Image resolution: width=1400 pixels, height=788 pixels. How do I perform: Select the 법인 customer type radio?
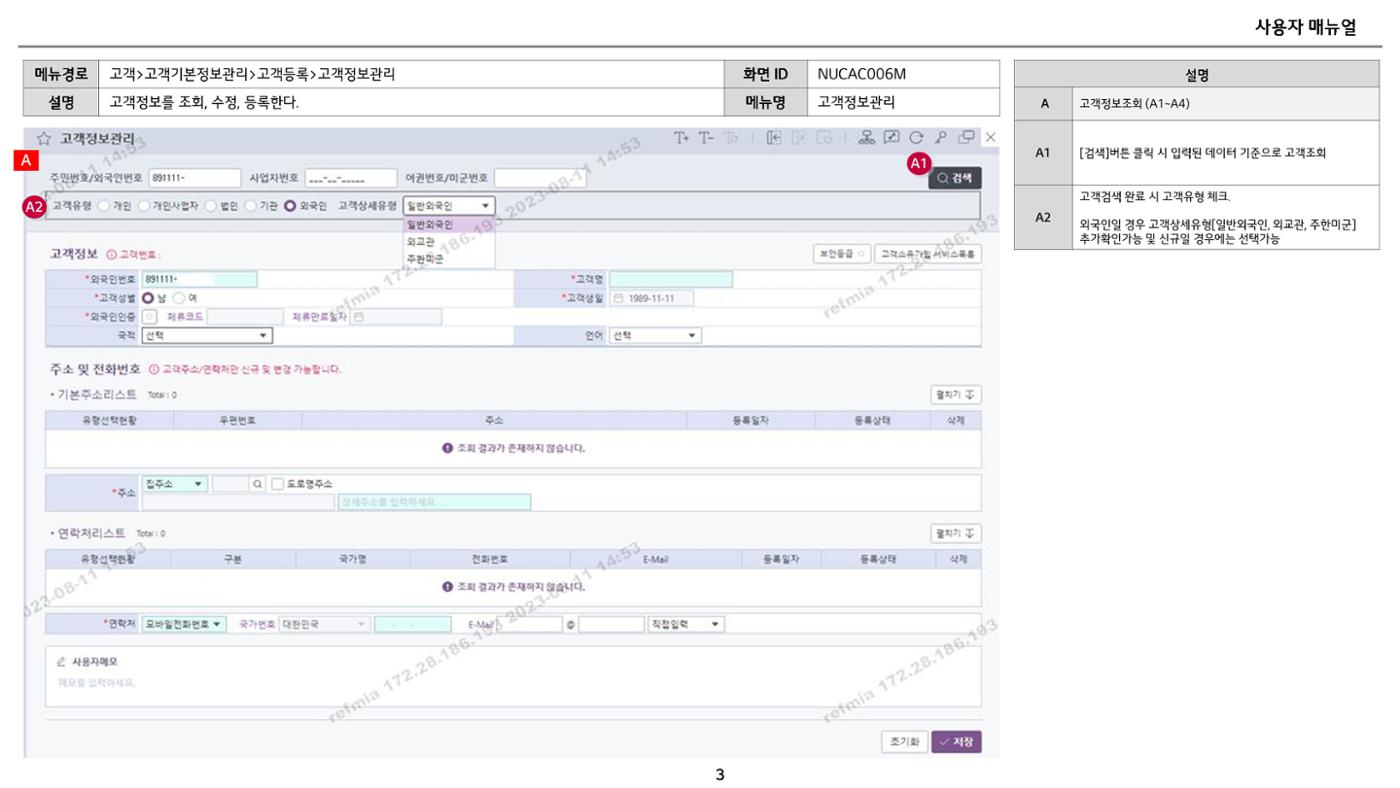click(210, 206)
